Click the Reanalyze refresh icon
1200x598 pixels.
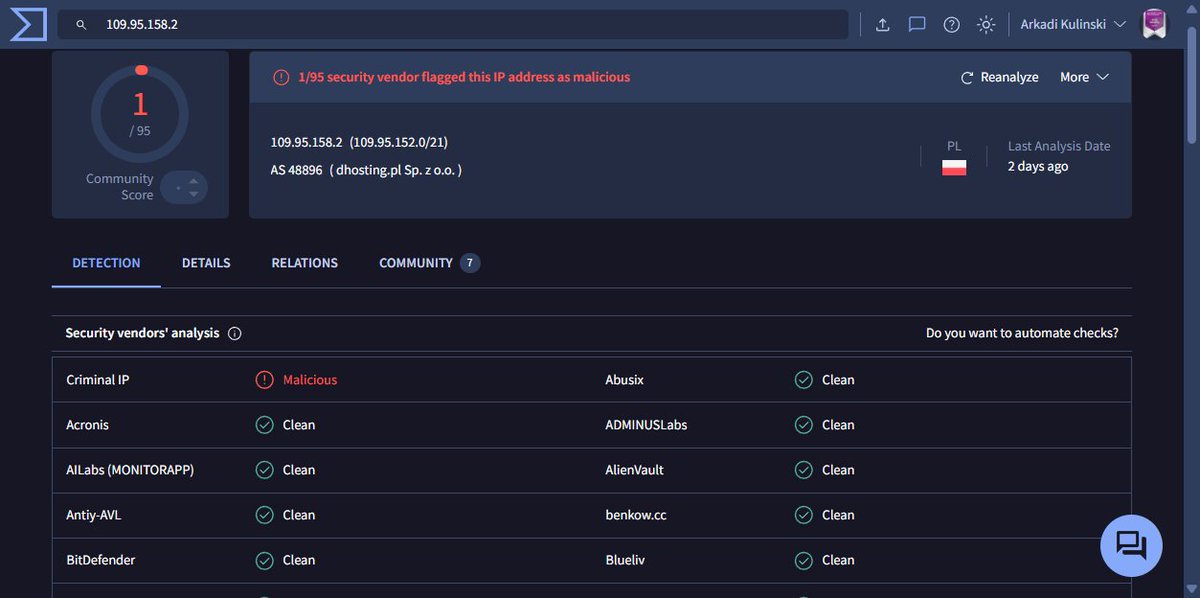[965, 76]
